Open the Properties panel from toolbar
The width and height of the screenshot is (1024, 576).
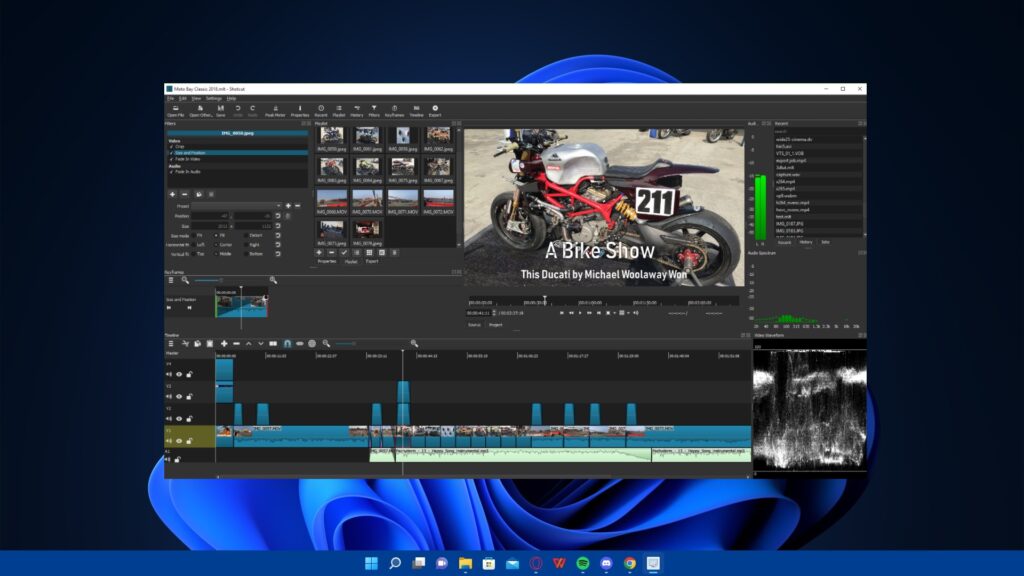[x=300, y=111]
